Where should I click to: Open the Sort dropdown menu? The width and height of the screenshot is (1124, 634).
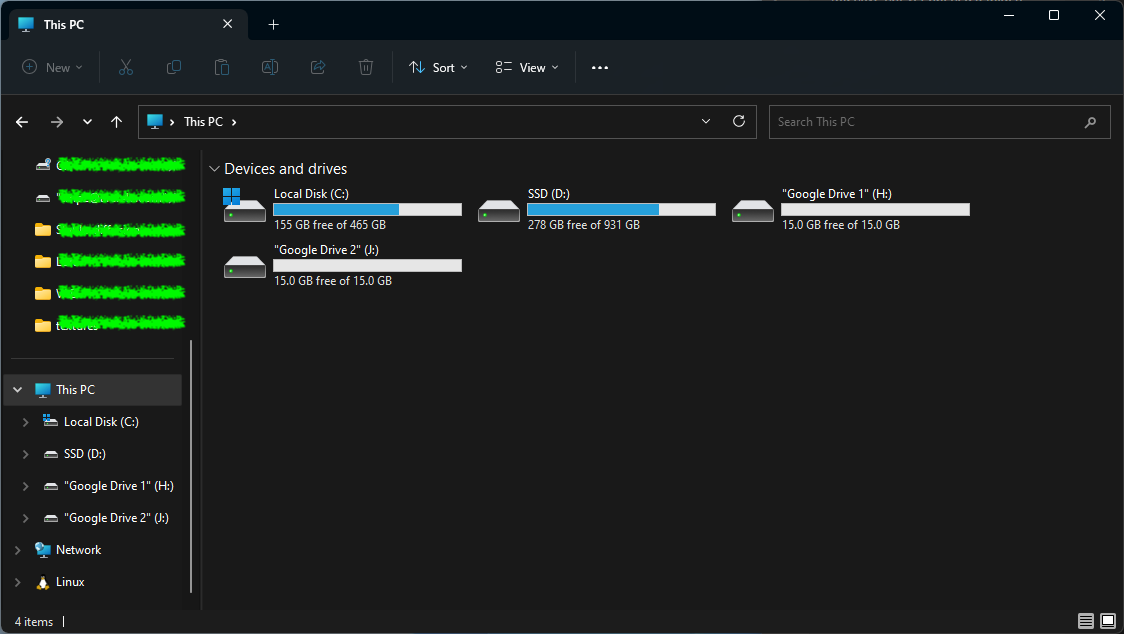point(438,67)
